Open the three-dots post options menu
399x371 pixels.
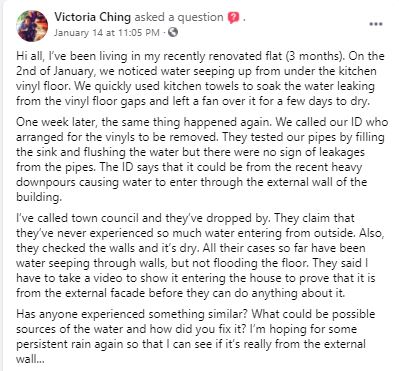coord(376,24)
